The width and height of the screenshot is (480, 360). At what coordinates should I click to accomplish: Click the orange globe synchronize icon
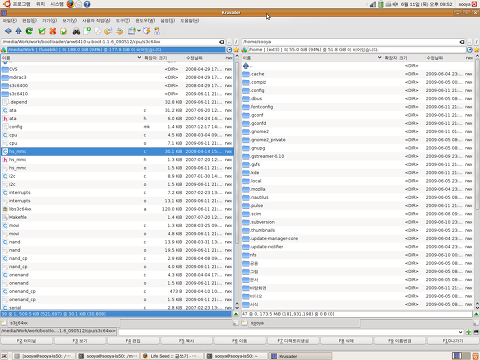[108, 31]
